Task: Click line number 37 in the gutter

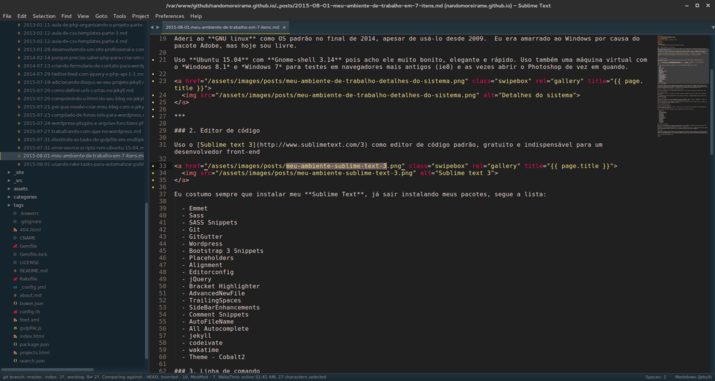Action: point(163,195)
